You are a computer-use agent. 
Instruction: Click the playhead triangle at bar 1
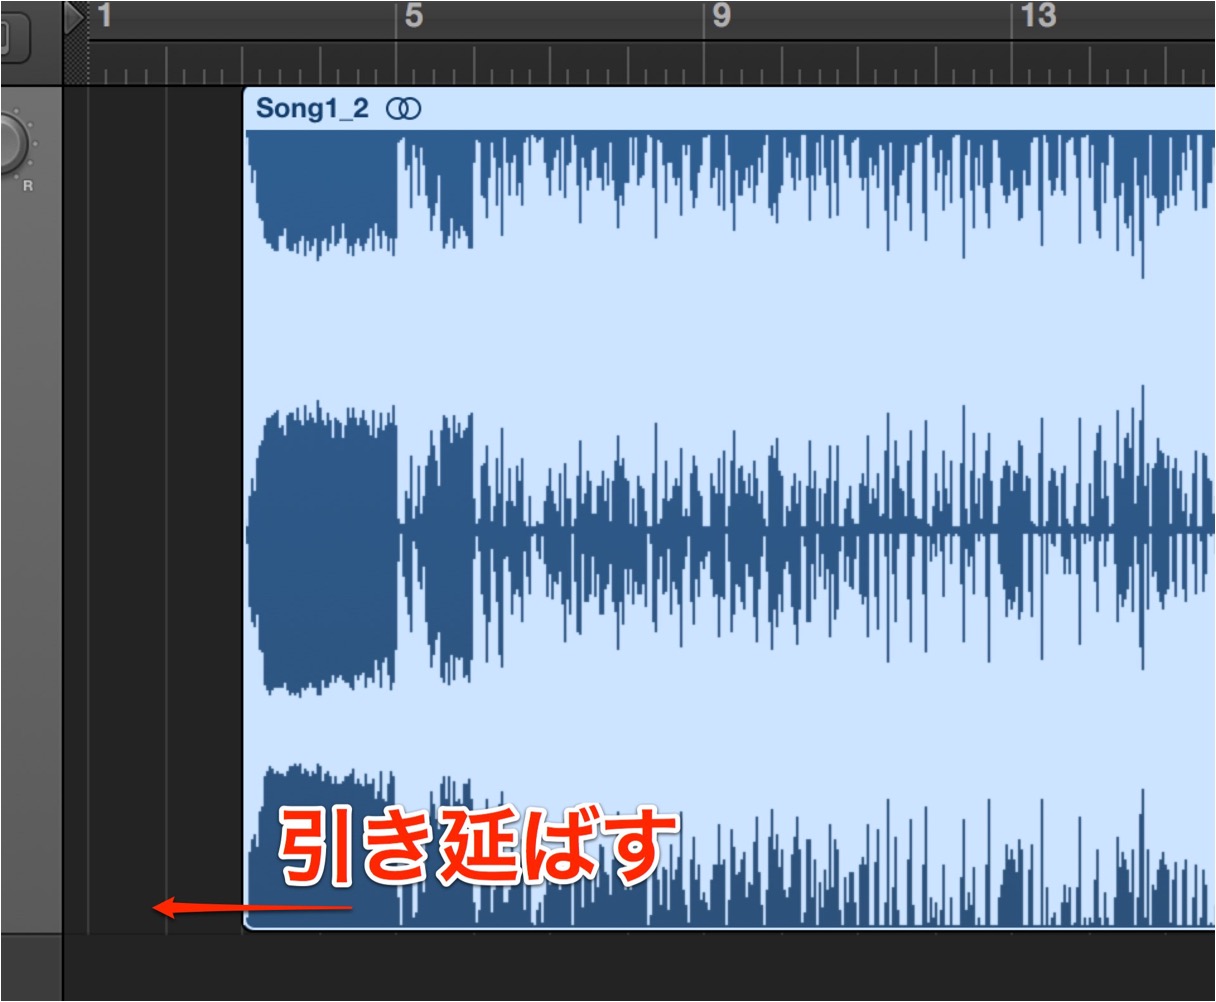pyautogui.click(x=75, y=18)
